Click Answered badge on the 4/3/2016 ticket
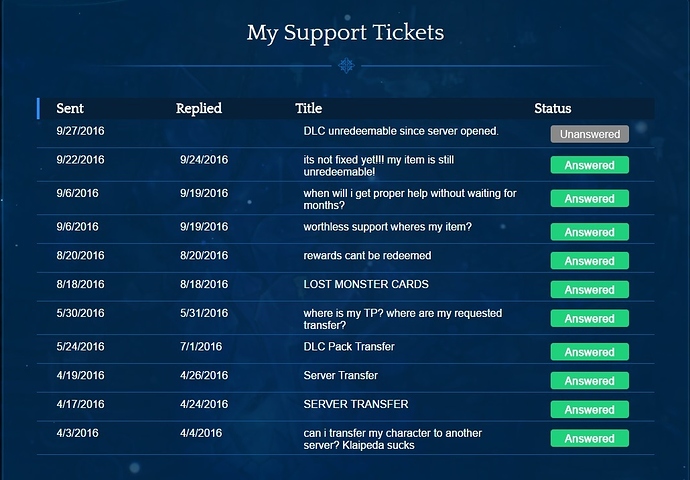 [589, 438]
